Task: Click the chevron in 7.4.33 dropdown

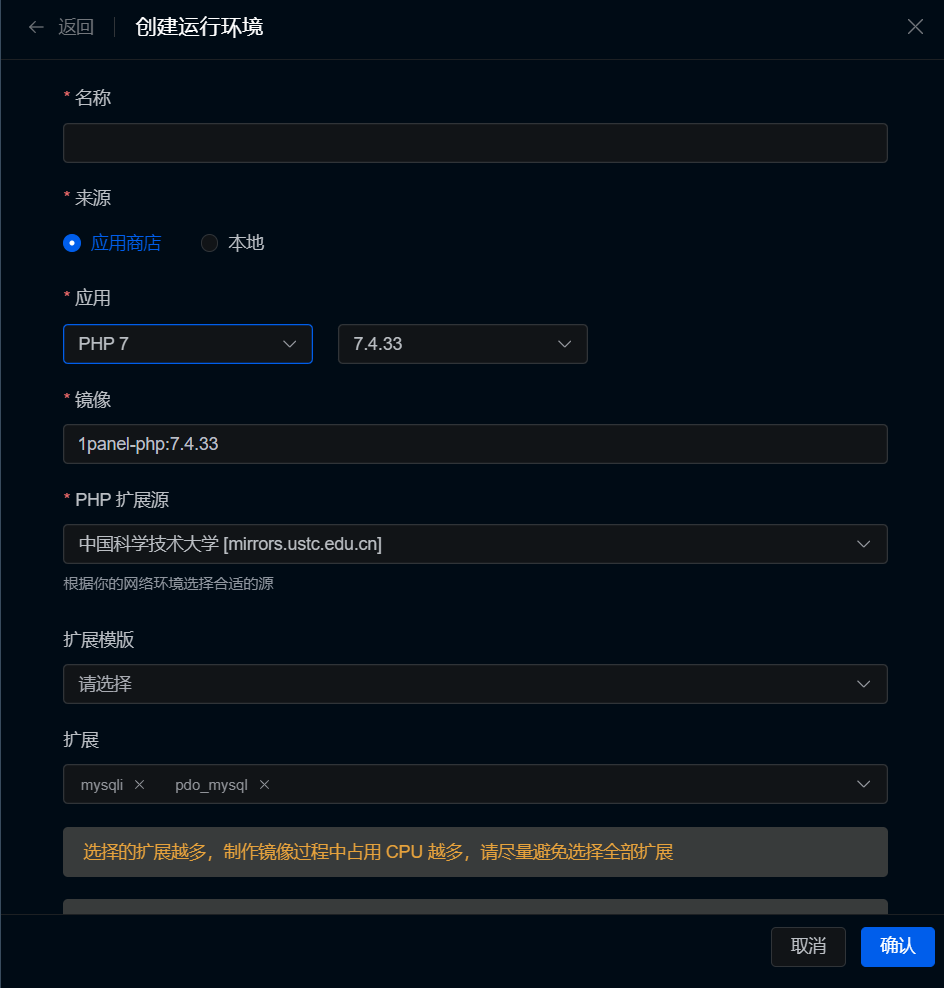Action: coord(565,344)
